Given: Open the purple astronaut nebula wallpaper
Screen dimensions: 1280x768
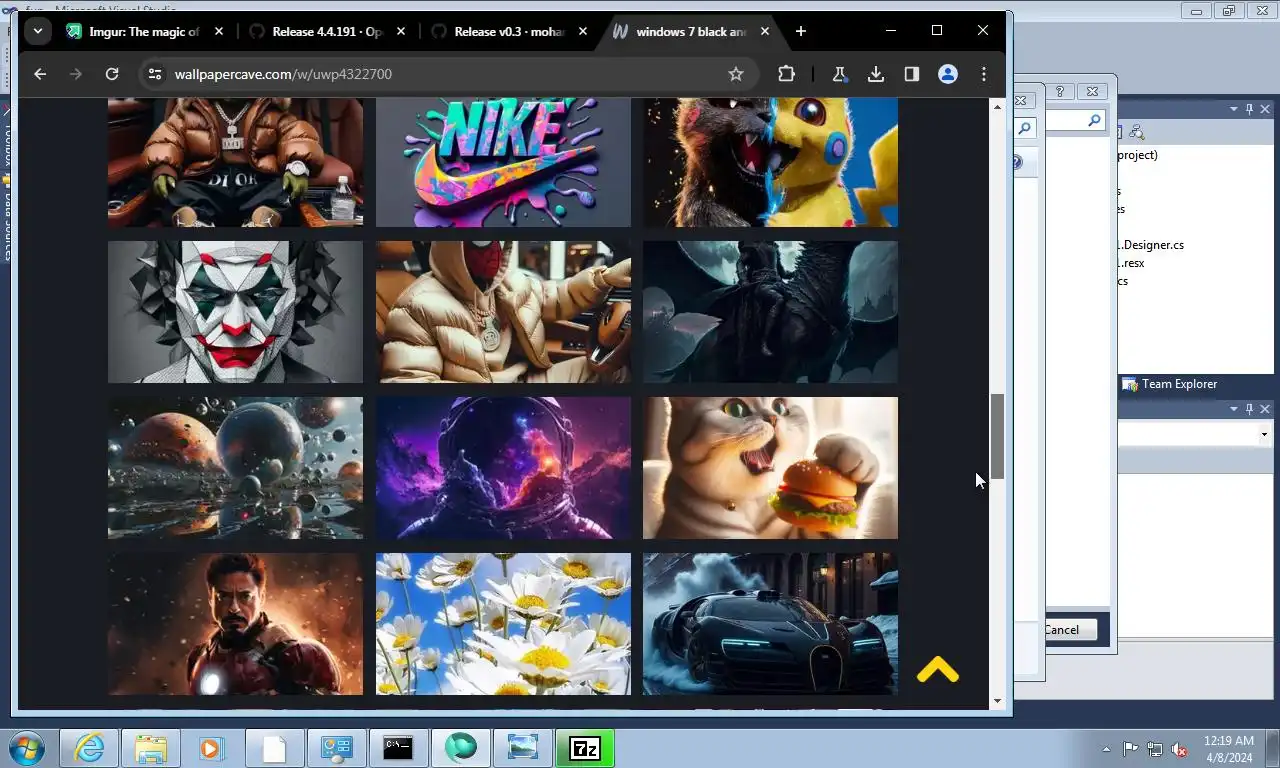Looking at the screenshot, I should click(503, 468).
